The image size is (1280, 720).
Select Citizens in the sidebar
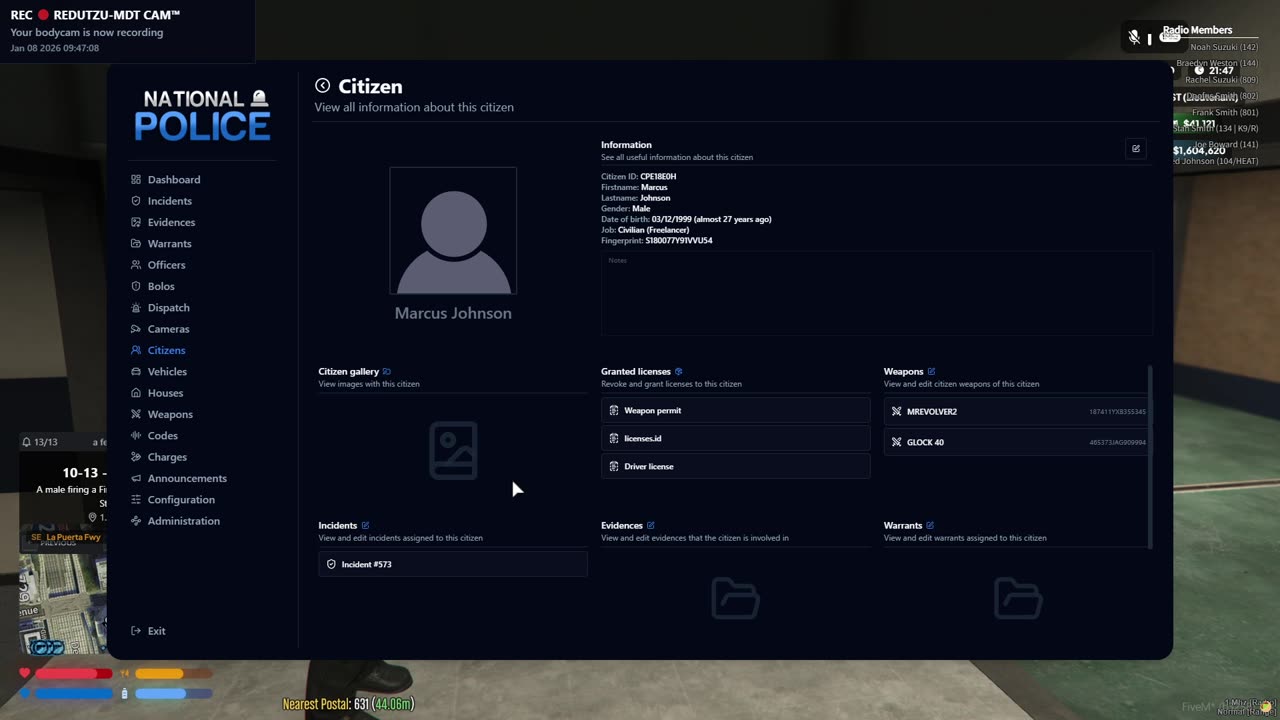click(x=166, y=350)
